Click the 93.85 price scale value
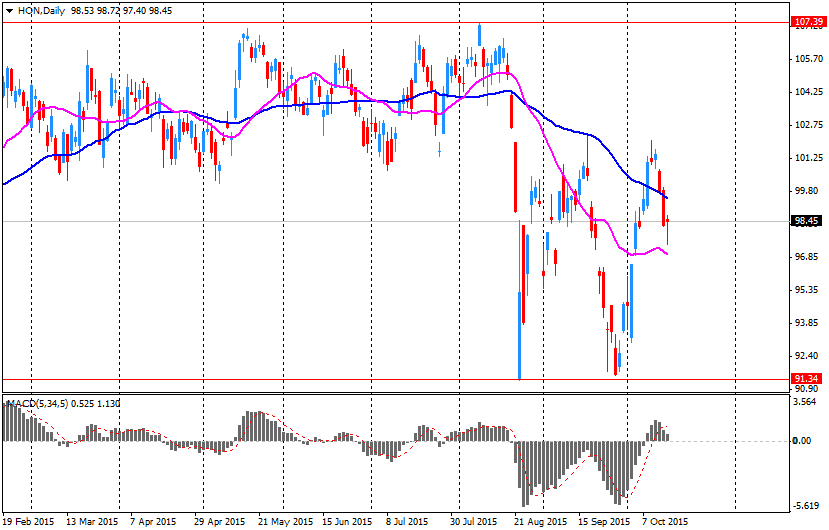This screenshot has width=829, height=530. tap(809, 323)
